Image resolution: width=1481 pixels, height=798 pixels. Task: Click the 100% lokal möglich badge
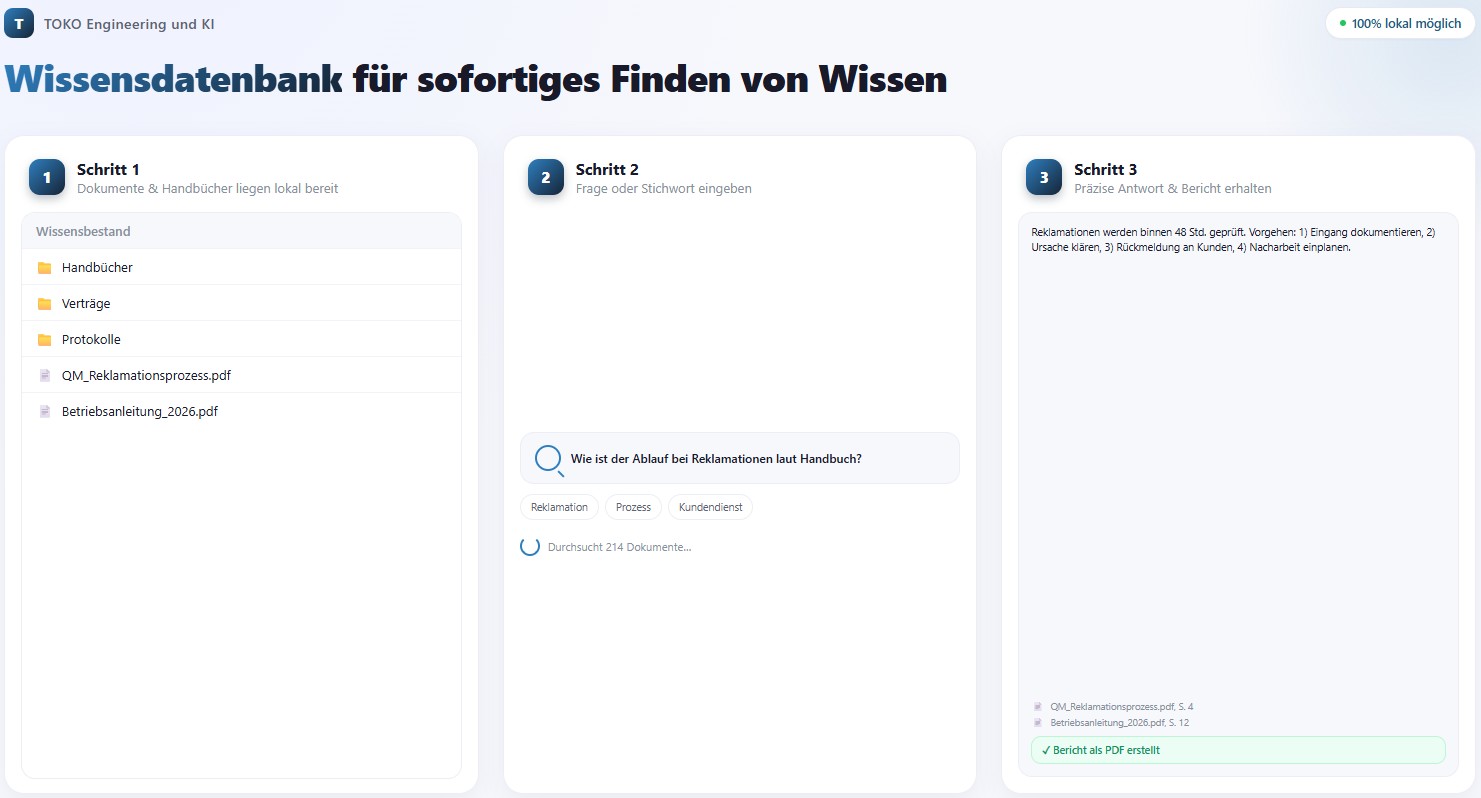(x=1399, y=23)
